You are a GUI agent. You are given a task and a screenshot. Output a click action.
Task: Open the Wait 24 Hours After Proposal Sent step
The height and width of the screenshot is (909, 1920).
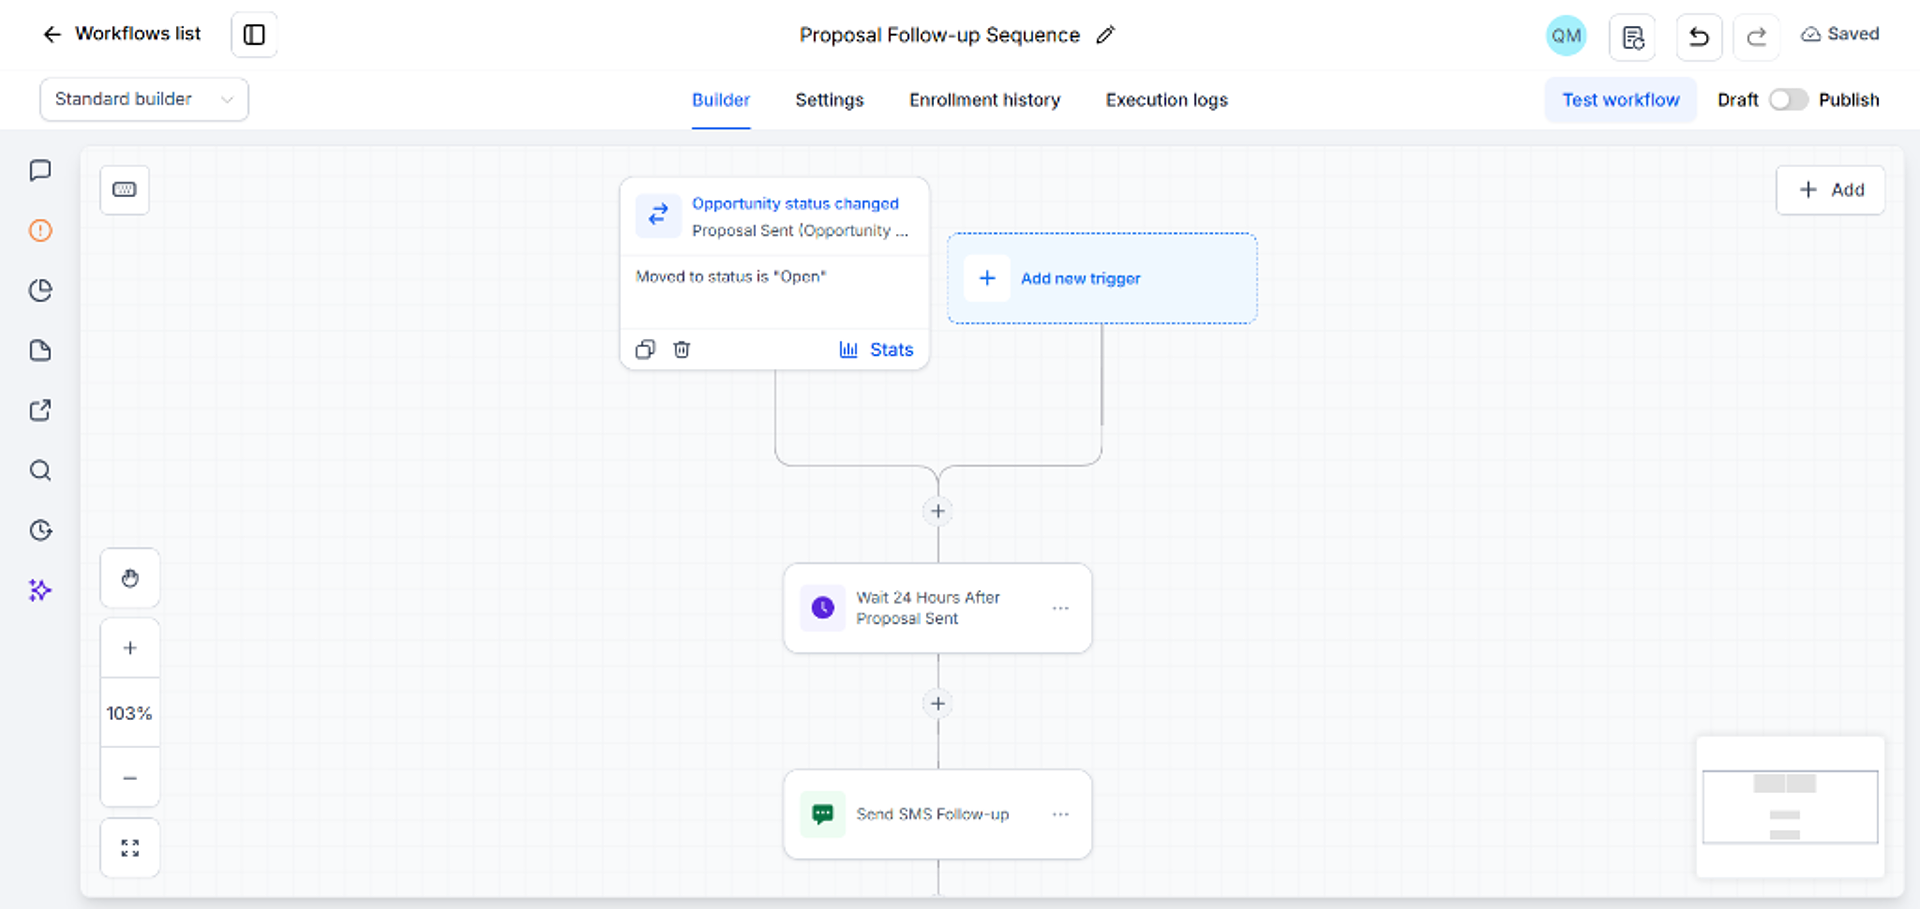pyautogui.click(x=938, y=608)
